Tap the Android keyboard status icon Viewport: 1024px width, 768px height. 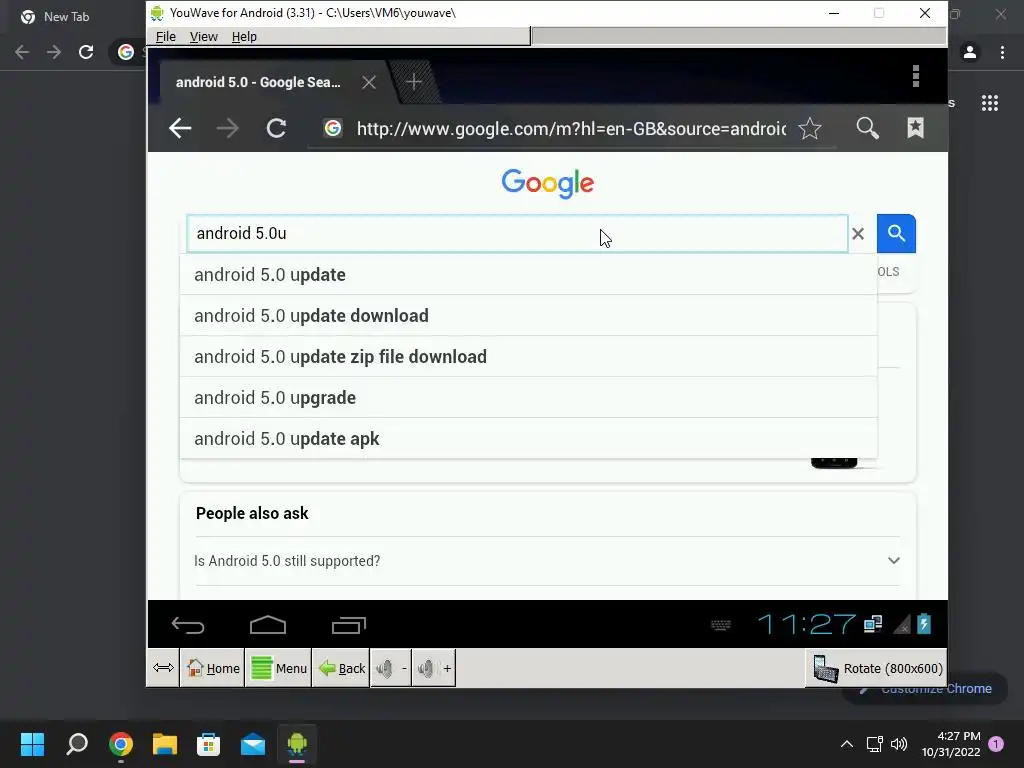[721, 625]
